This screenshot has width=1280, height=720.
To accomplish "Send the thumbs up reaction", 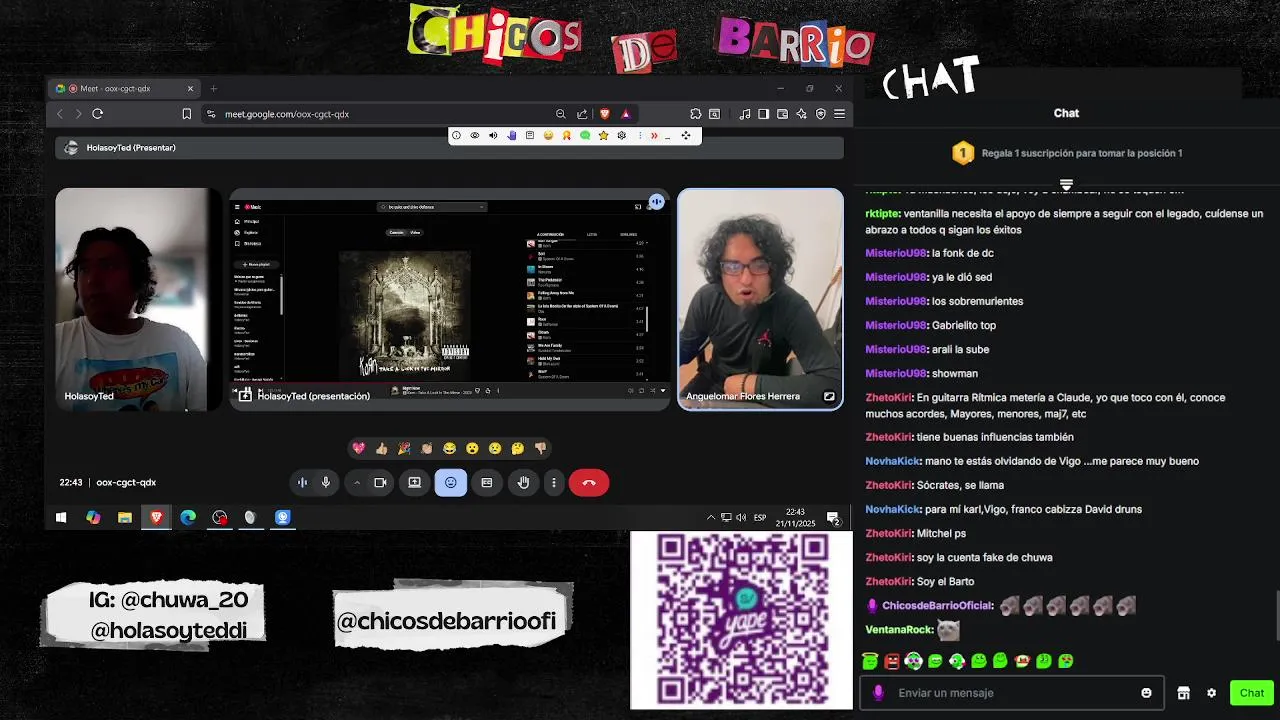I will point(381,448).
